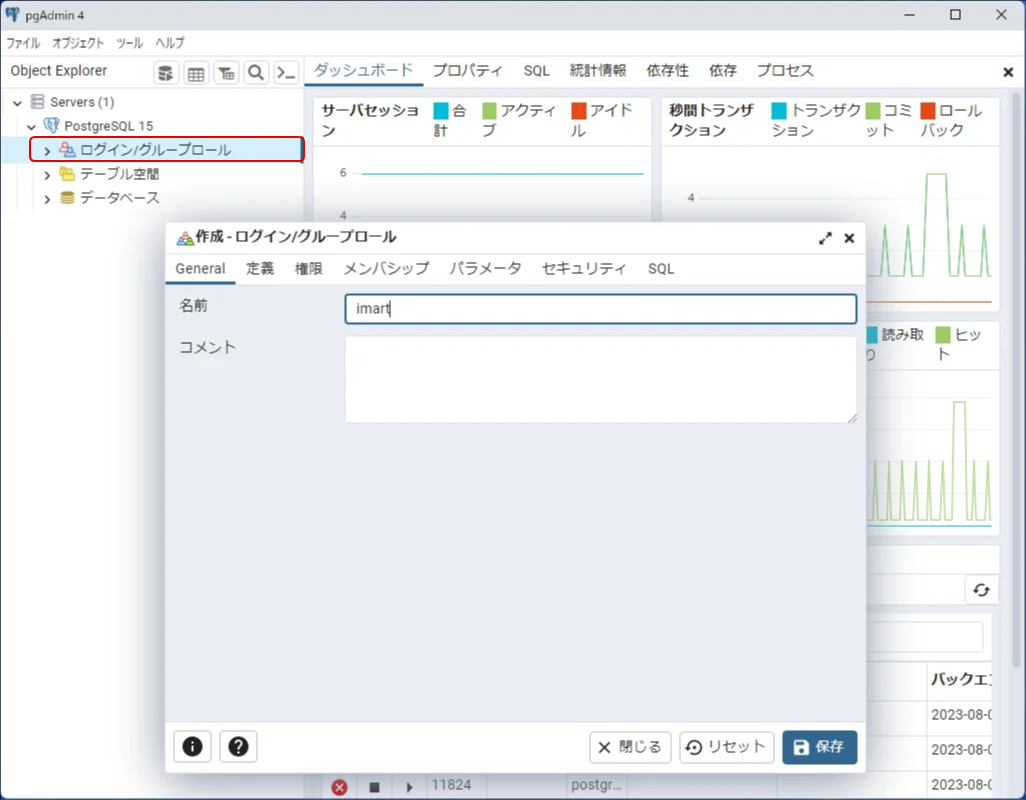Launch the PSQL Tool terminal icon
This screenshot has width=1026, height=800.
pos(286,73)
